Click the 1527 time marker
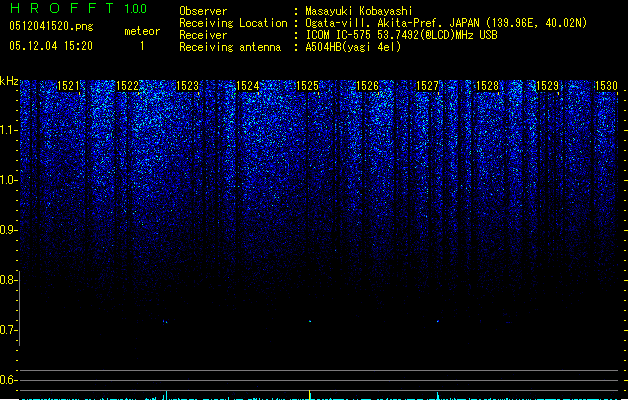This screenshot has width=629, height=400. [427, 86]
